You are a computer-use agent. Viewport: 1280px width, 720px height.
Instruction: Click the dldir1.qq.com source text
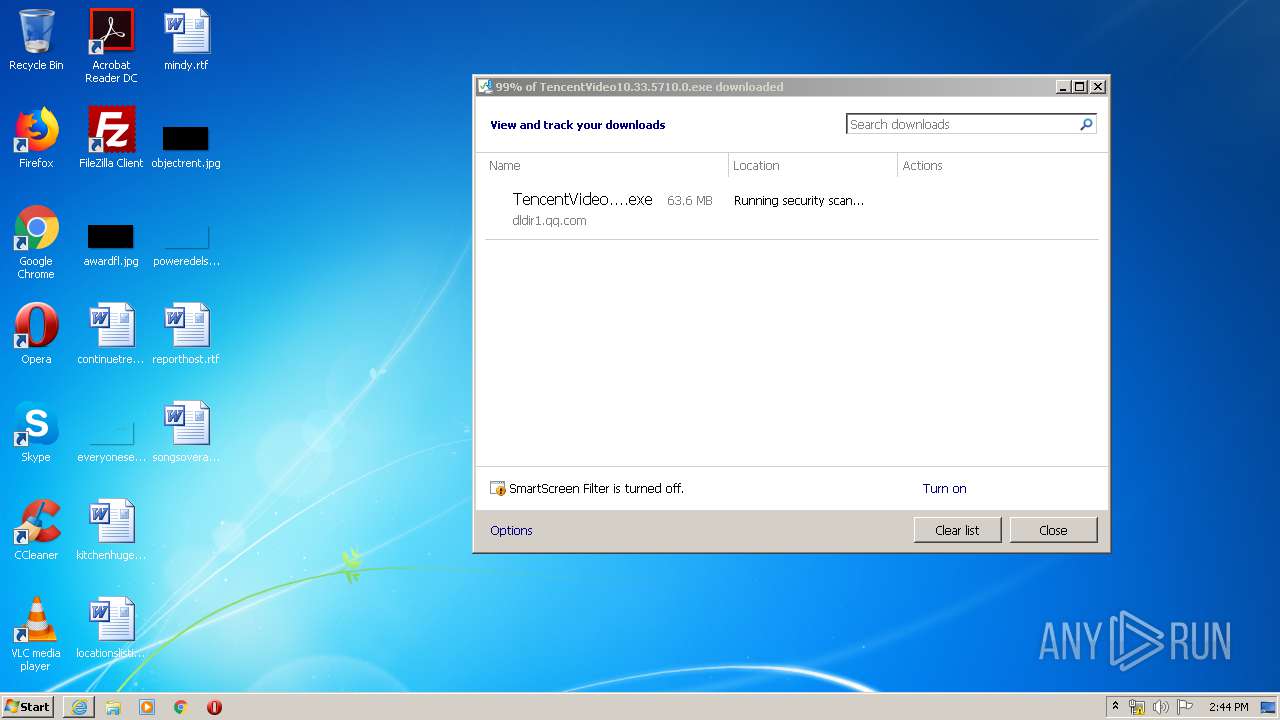point(549,221)
